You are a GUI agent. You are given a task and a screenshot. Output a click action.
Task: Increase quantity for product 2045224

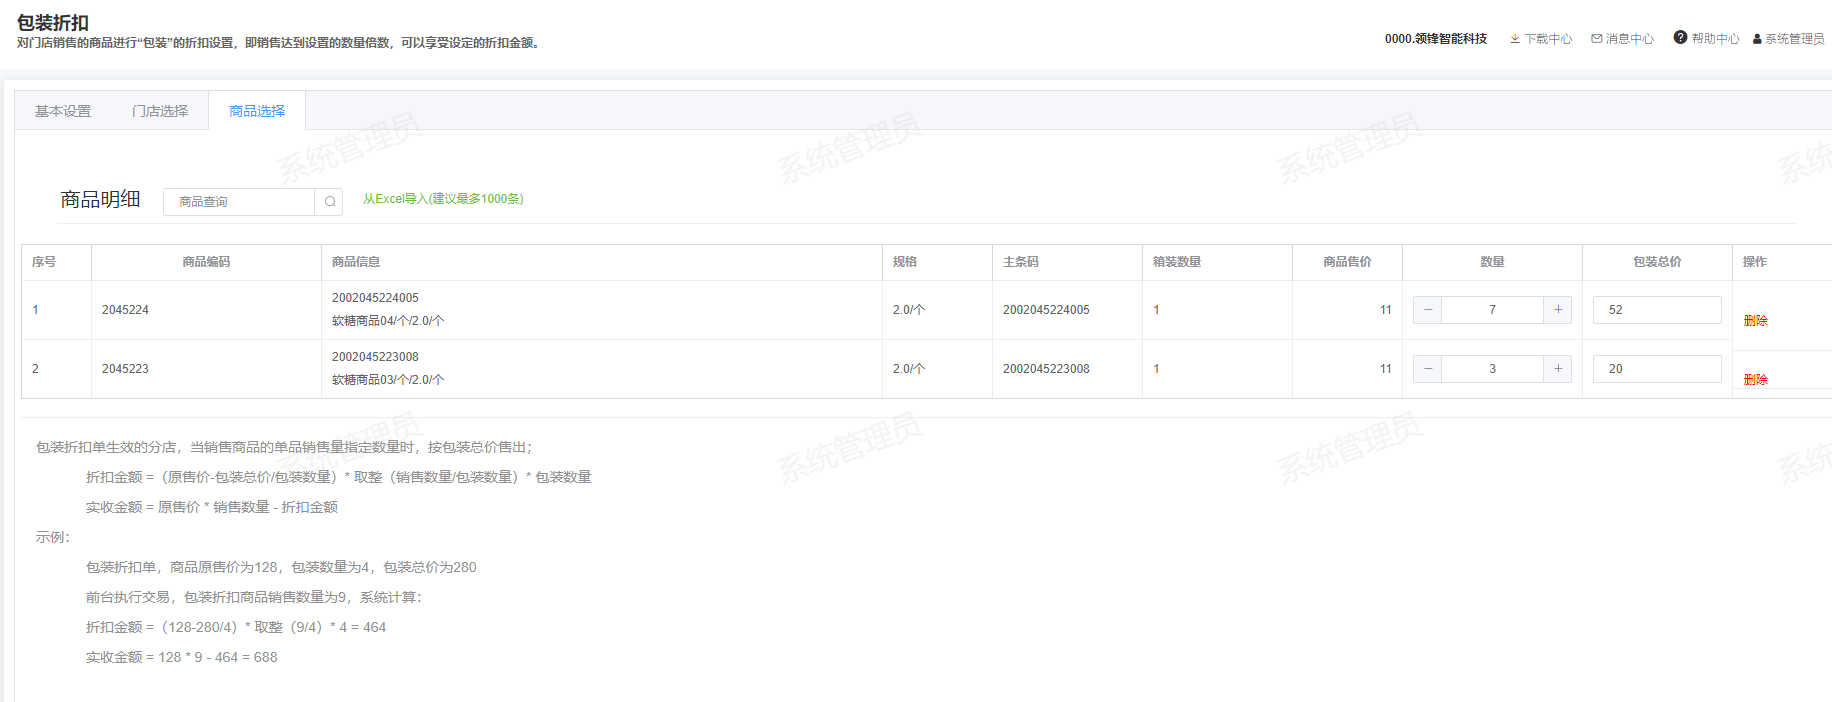[1558, 310]
